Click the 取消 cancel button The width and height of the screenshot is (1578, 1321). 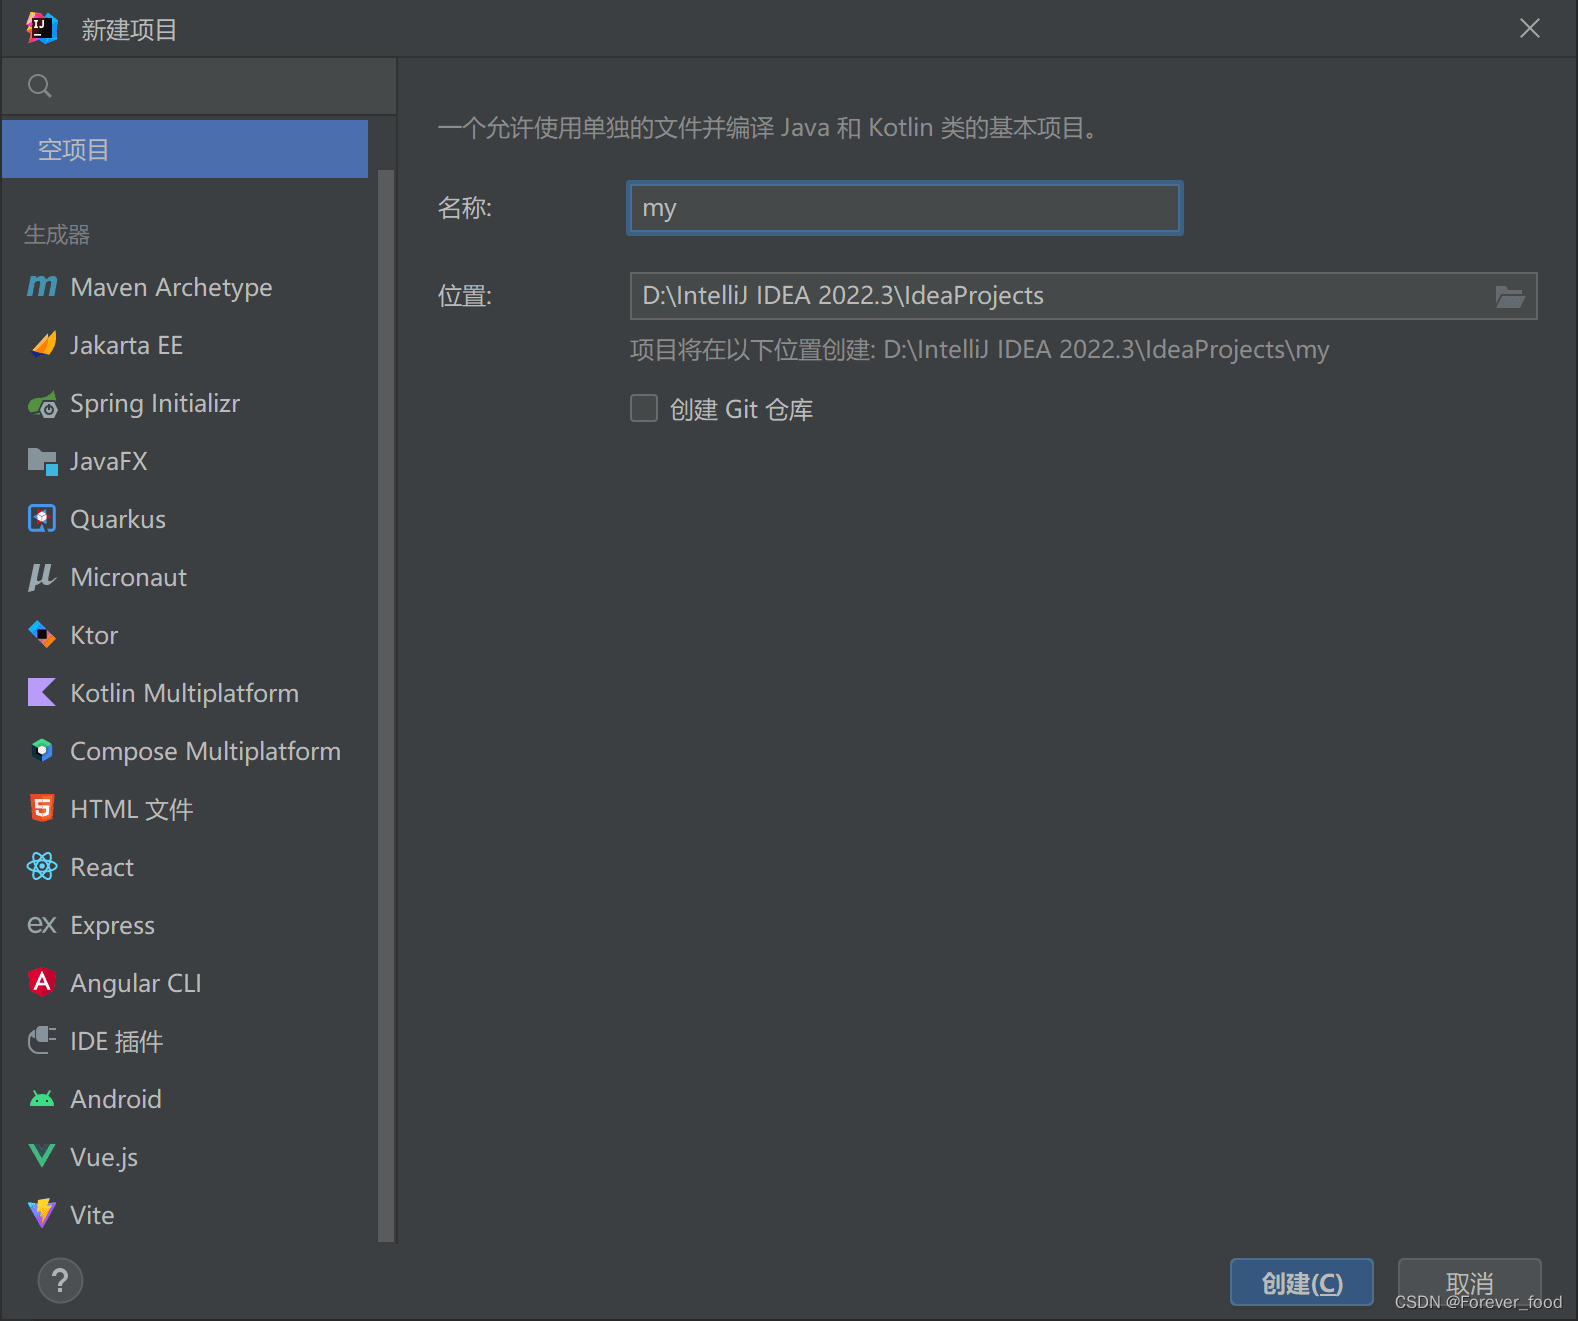[x=1469, y=1282]
